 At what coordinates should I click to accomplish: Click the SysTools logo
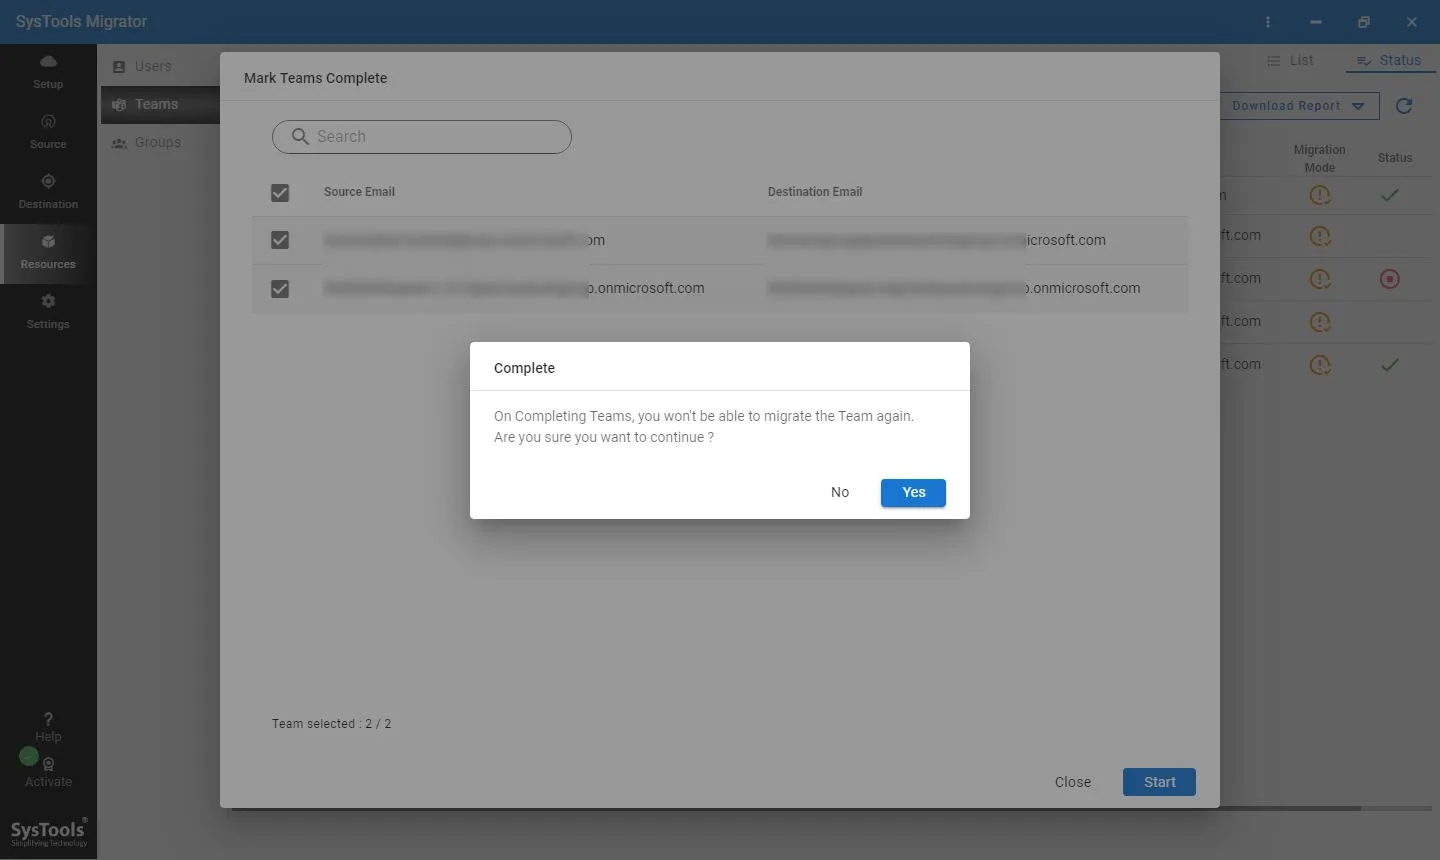tap(48, 832)
